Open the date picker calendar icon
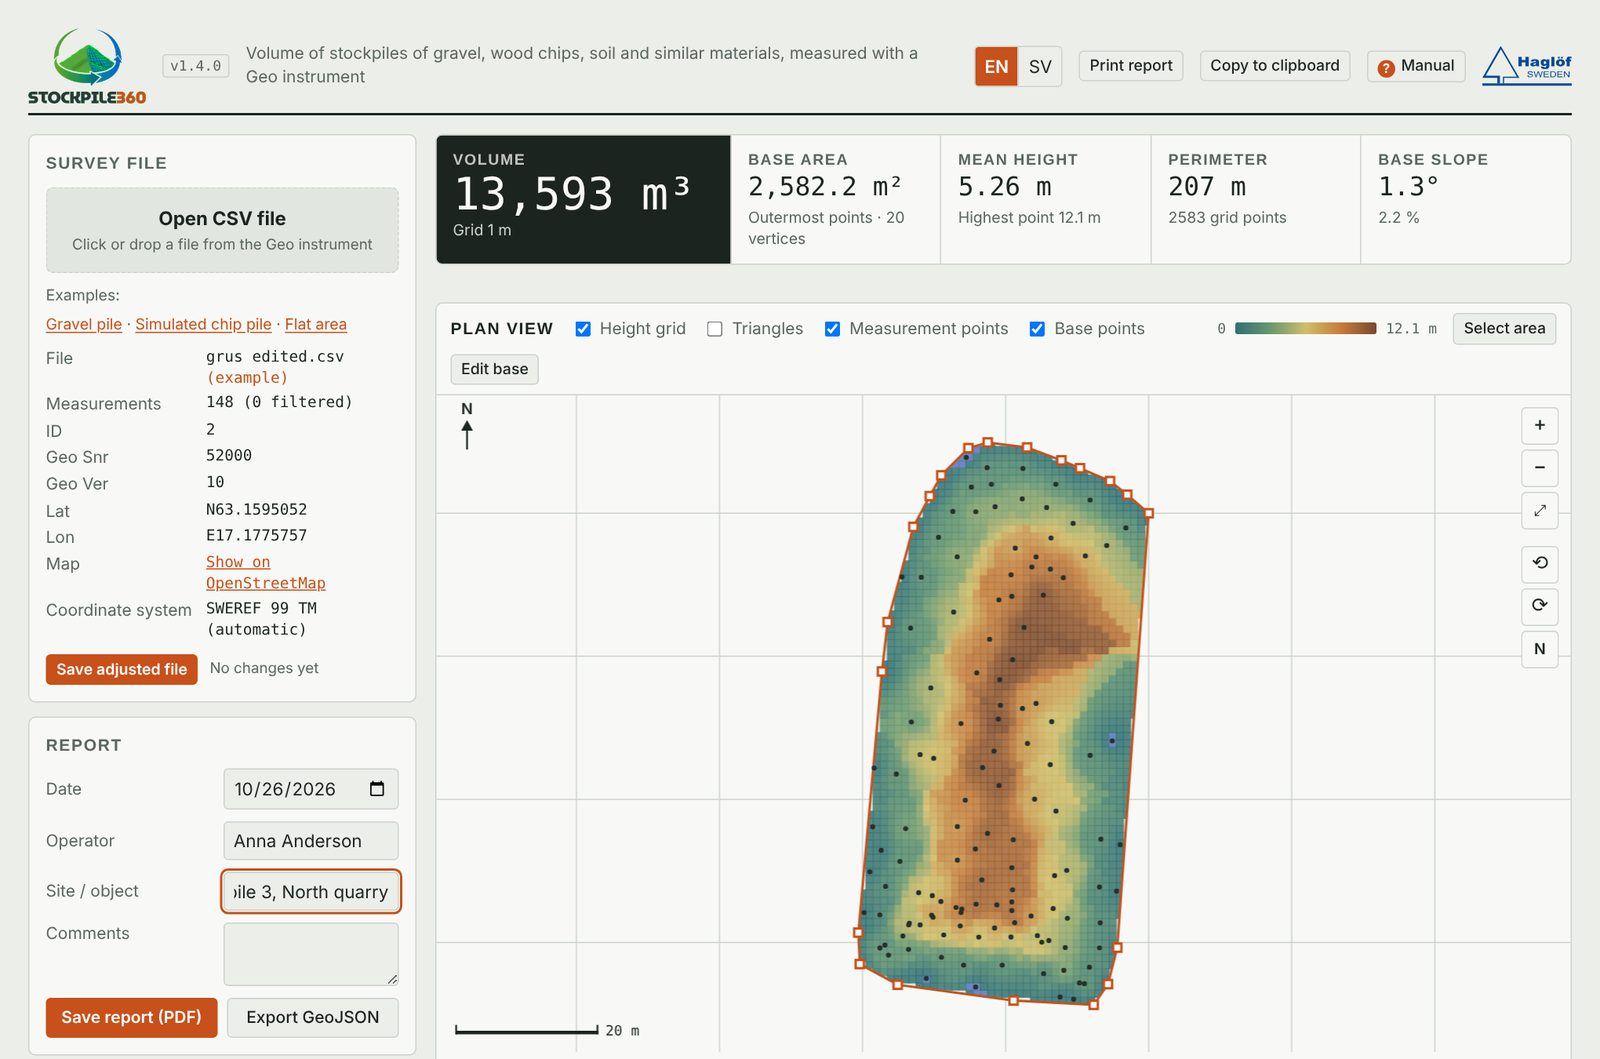The width and height of the screenshot is (1600, 1059). coord(377,789)
